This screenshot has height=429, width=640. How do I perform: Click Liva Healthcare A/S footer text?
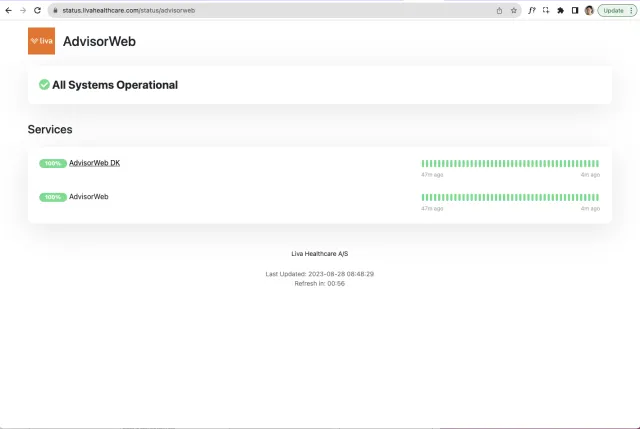(320, 253)
